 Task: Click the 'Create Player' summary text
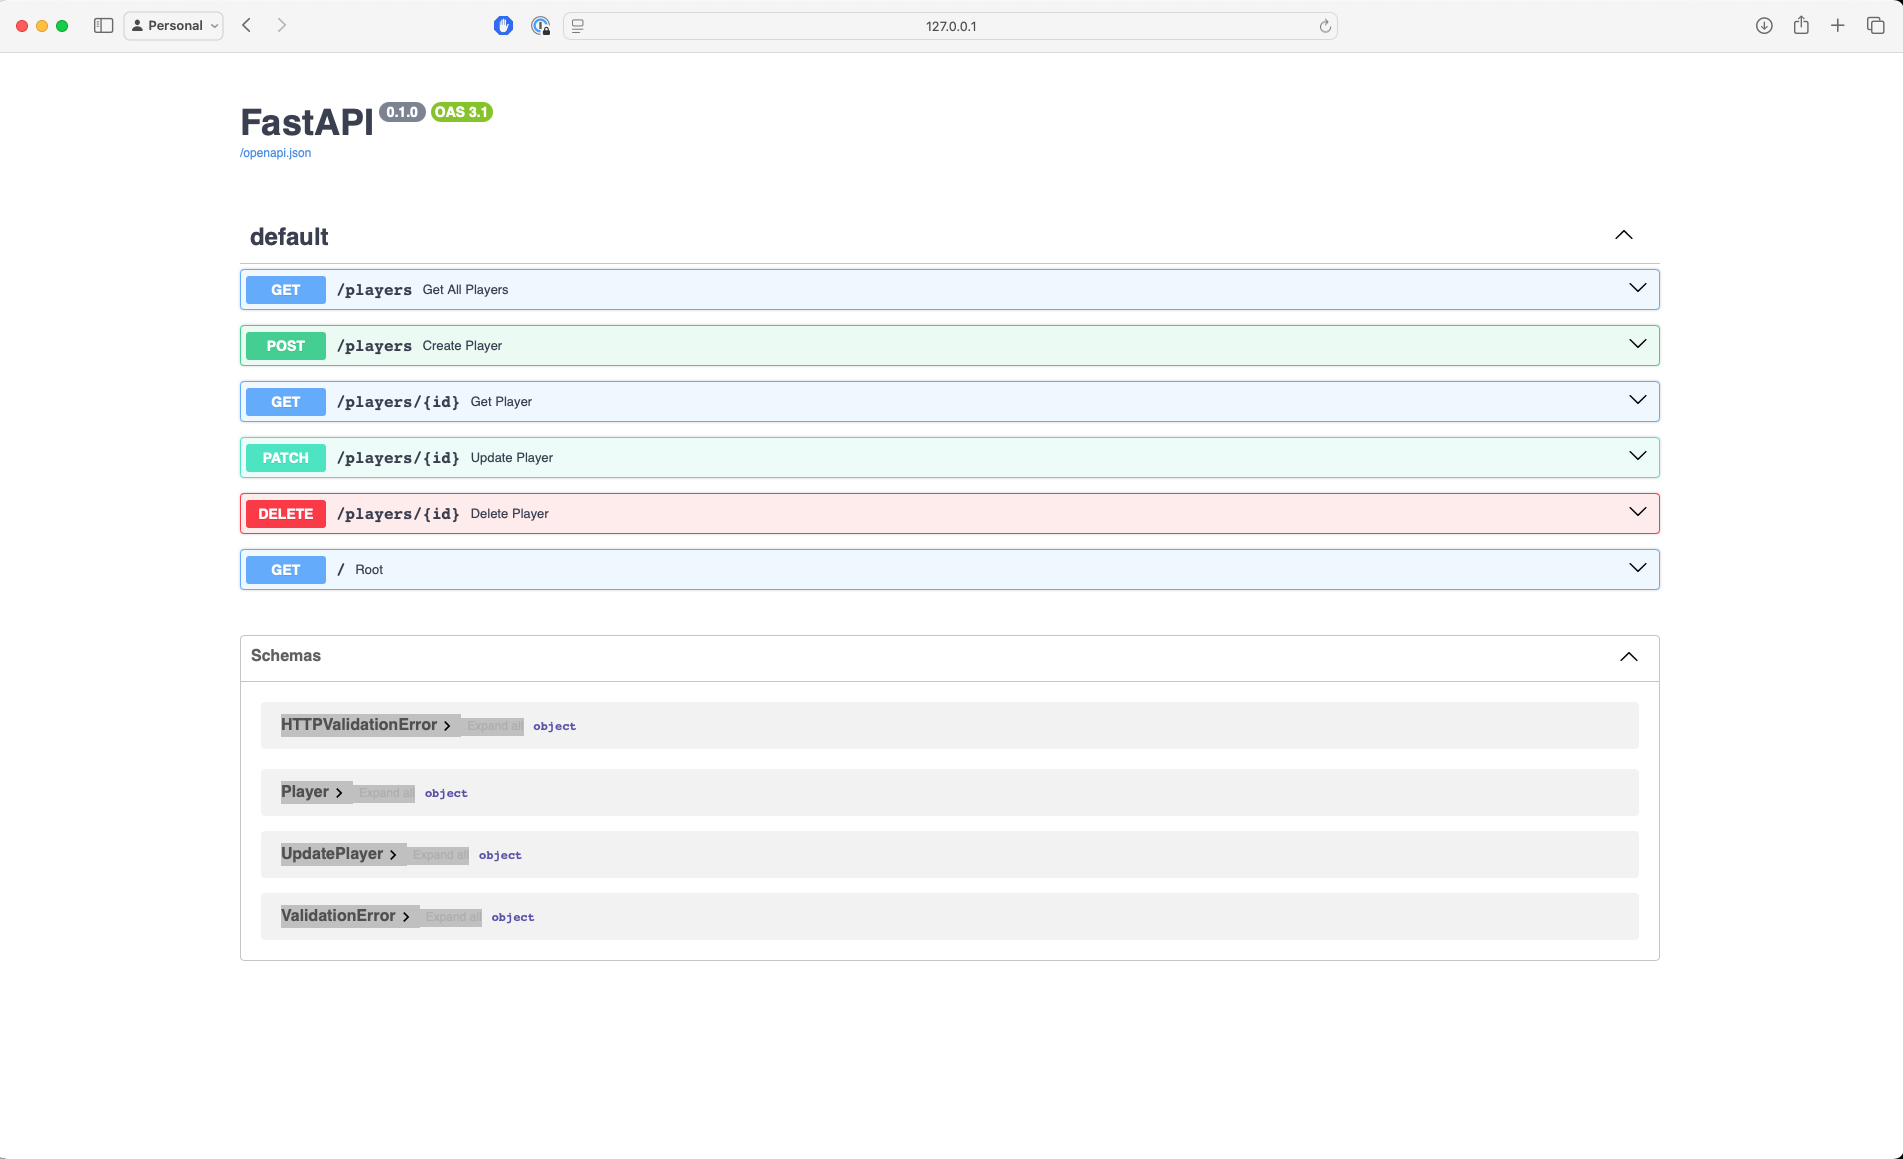pyautogui.click(x=462, y=346)
